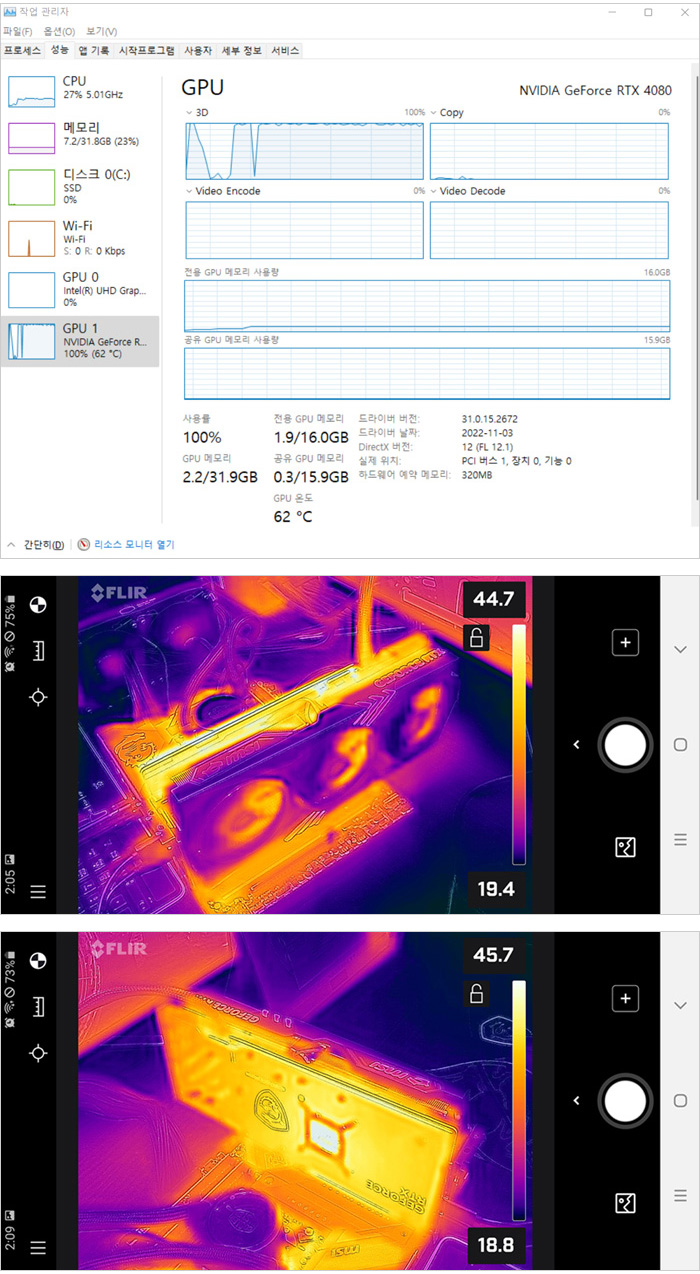Click the 62 °C GPU temperature value
This screenshot has height=1274, width=700.
pyautogui.click(x=293, y=516)
